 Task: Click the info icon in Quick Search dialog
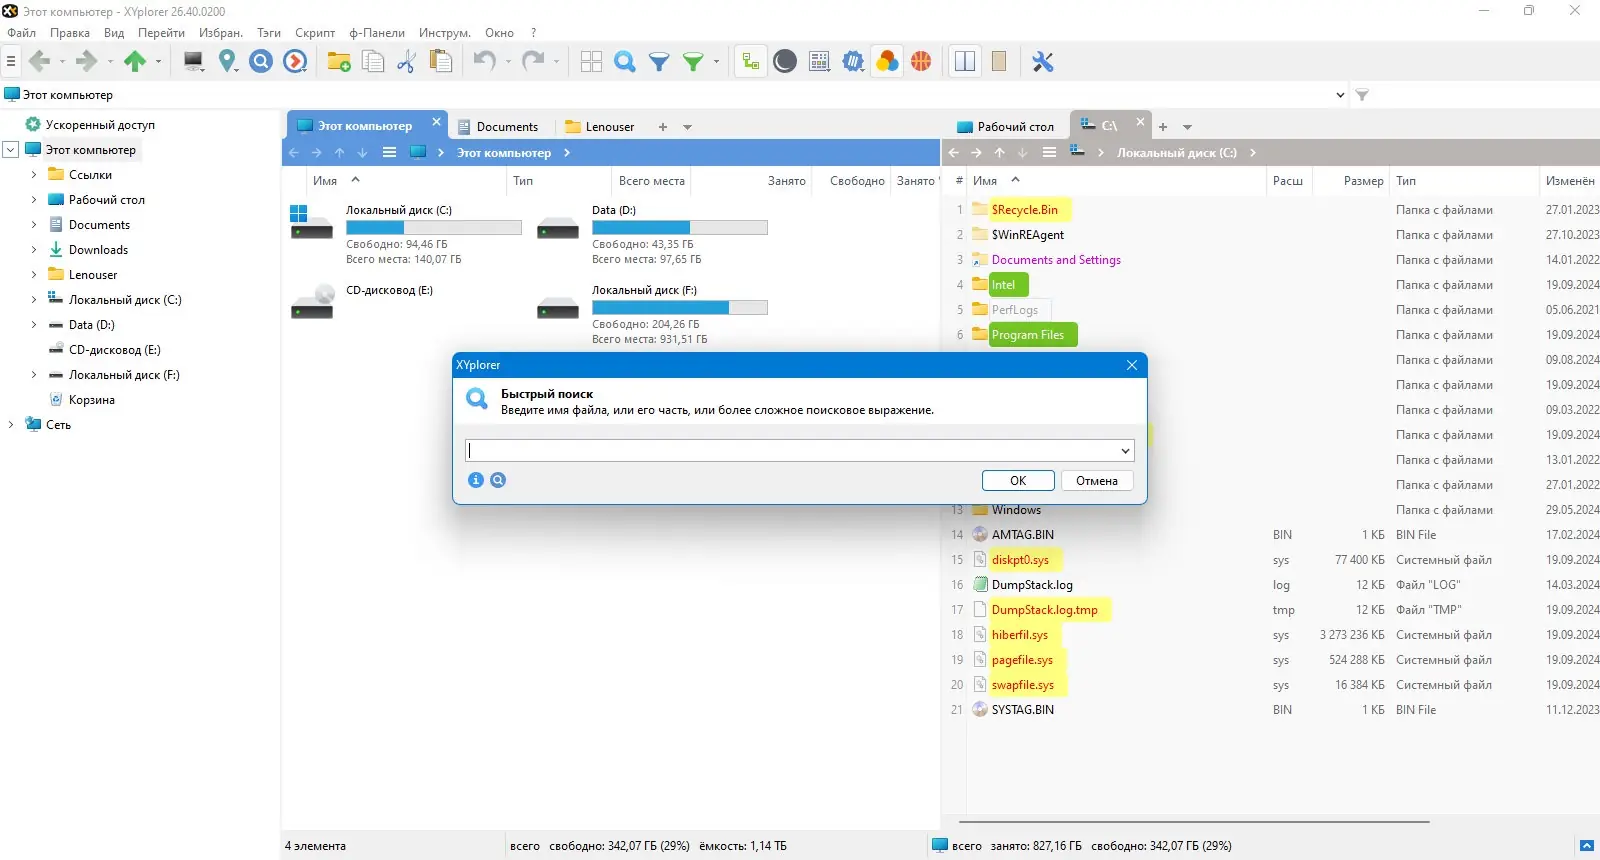[x=476, y=480]
